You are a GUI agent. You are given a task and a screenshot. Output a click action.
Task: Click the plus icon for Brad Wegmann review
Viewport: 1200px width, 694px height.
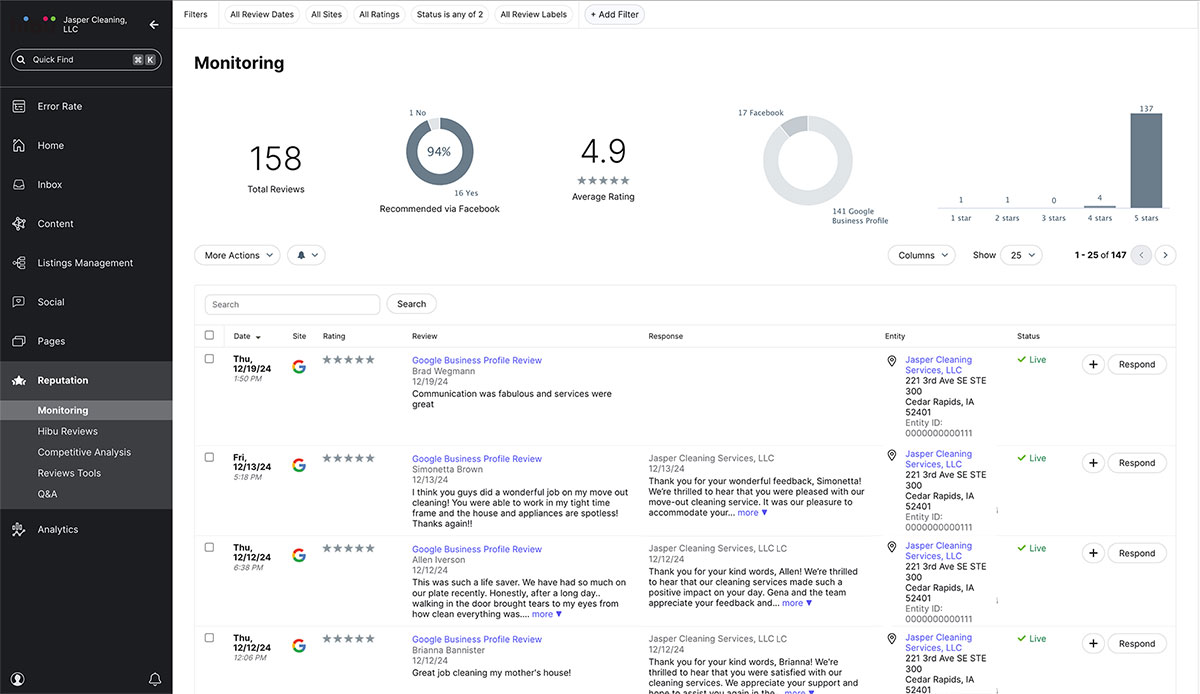click(1093, 365)
